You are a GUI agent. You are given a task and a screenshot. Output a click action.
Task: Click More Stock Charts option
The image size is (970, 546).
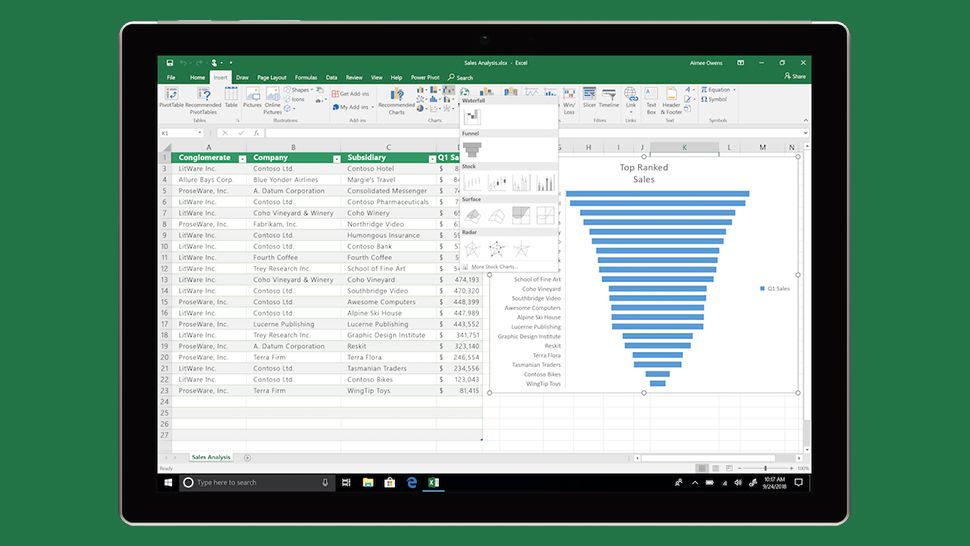tap(494, 267)
